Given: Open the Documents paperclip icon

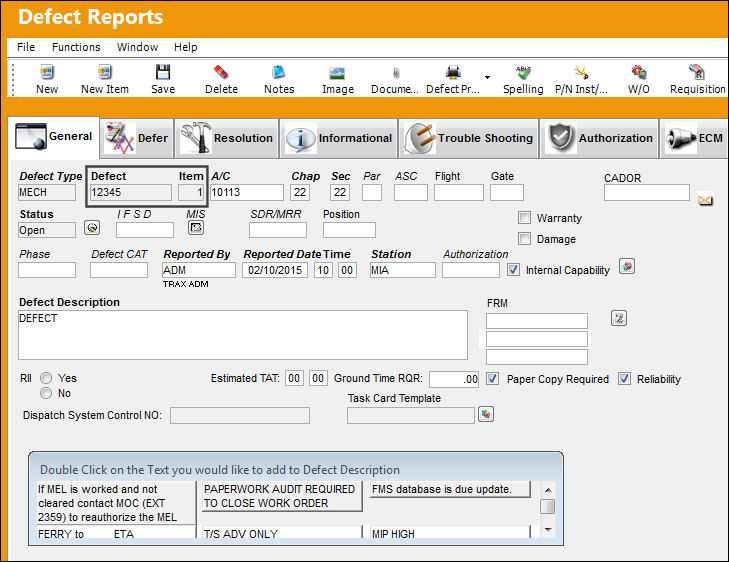Looking at the screenshot, I should pos(396,73).
